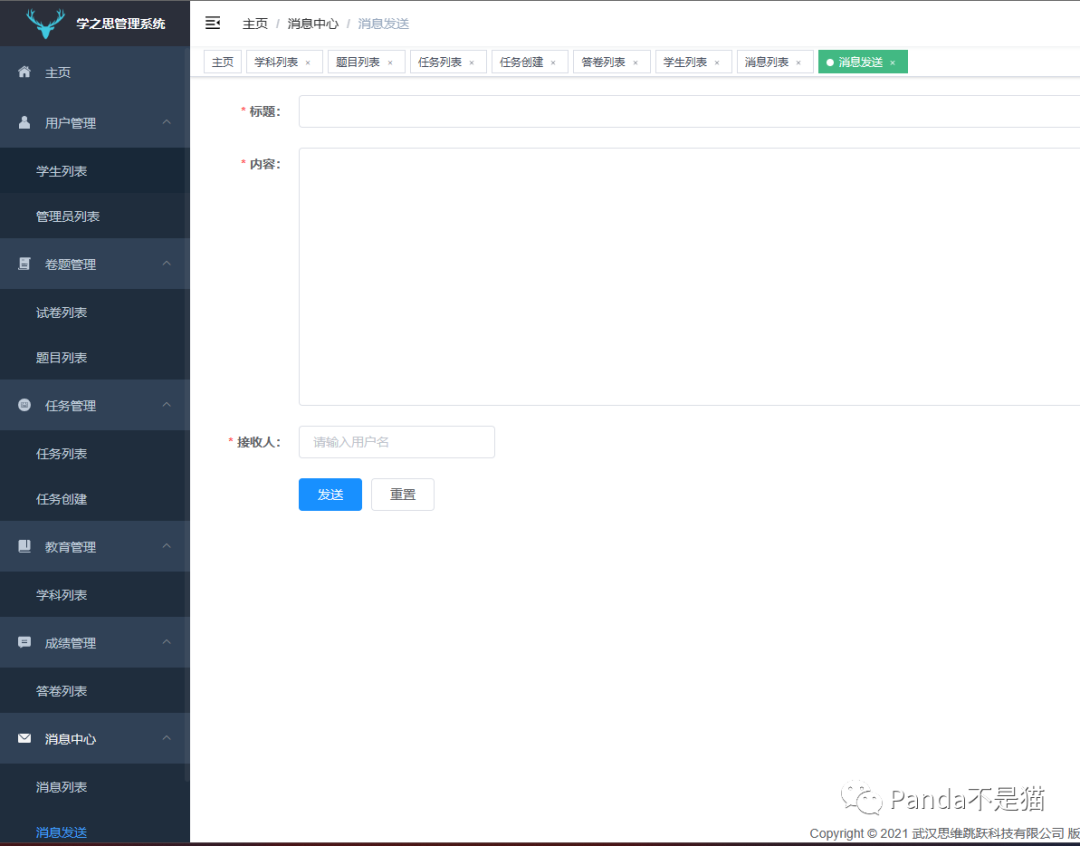The image size is (1080, 846).
Task: Close the 任务创建 tab
Action: point(553,63)
